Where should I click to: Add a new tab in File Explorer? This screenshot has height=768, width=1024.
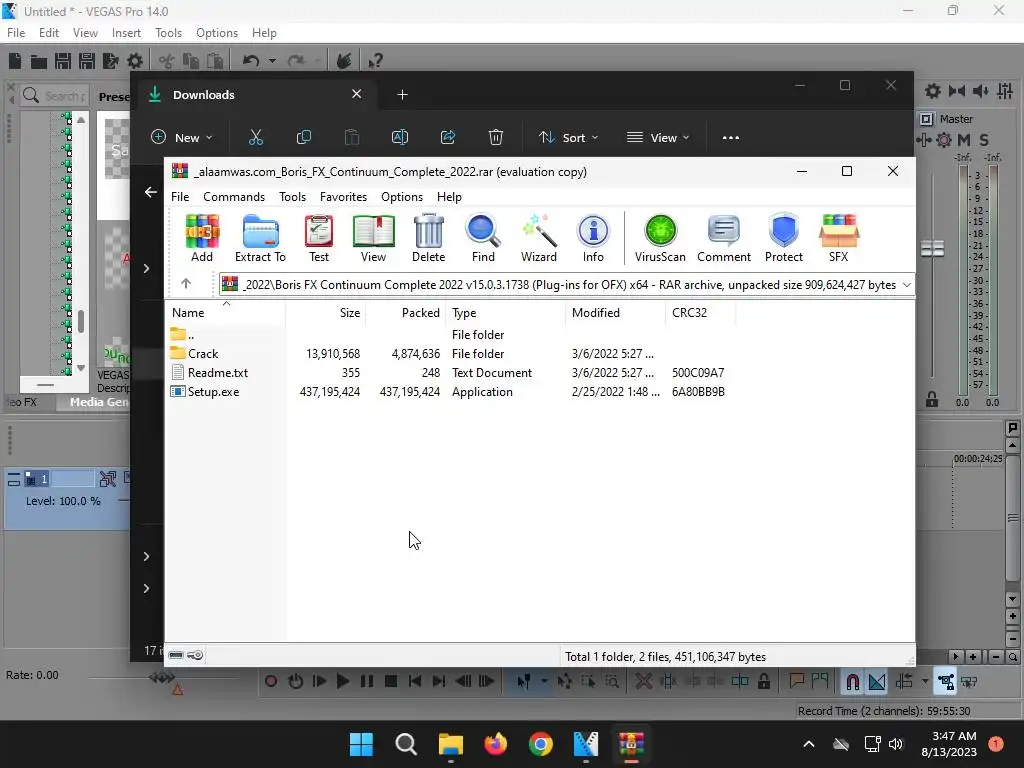coord(402,95)
